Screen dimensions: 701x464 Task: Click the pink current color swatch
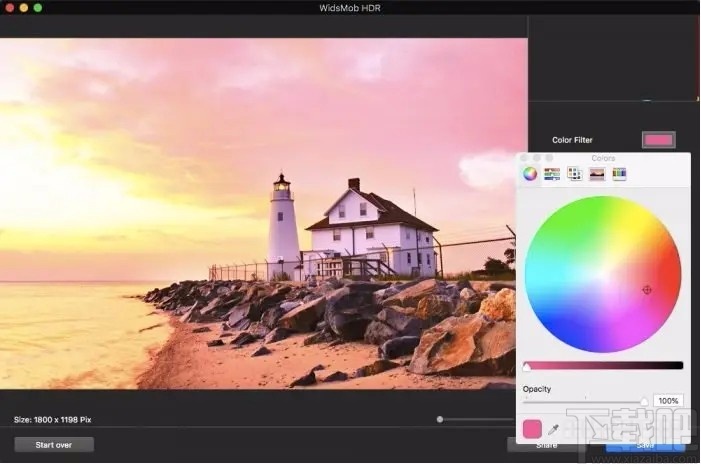pos(532,429)
